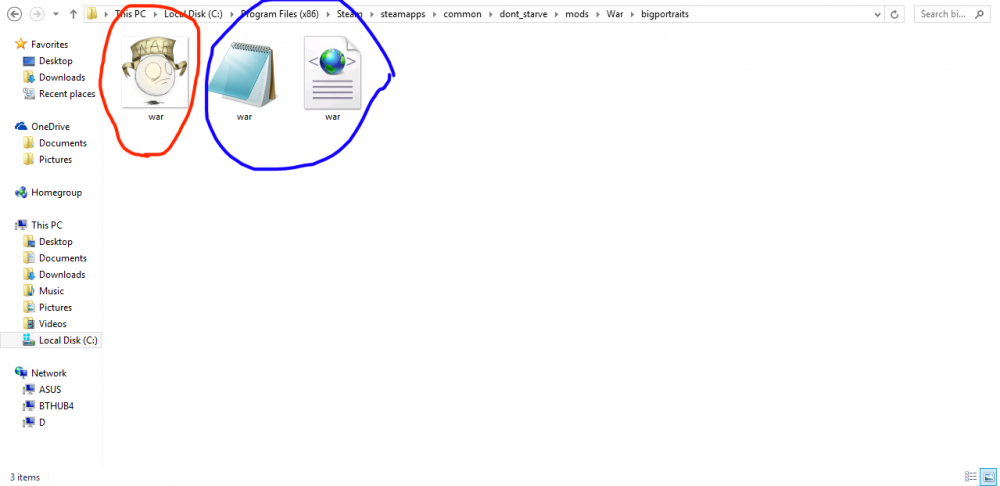Click the Music folder icon
The image size is (1000, 486).
pyautogui.click(x=28, y=290)
